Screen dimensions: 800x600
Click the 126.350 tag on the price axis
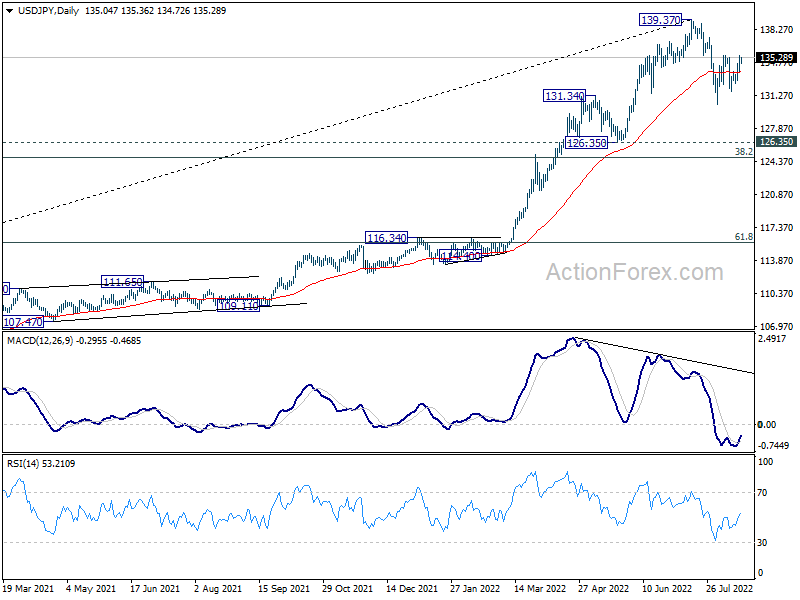[777, 142]
